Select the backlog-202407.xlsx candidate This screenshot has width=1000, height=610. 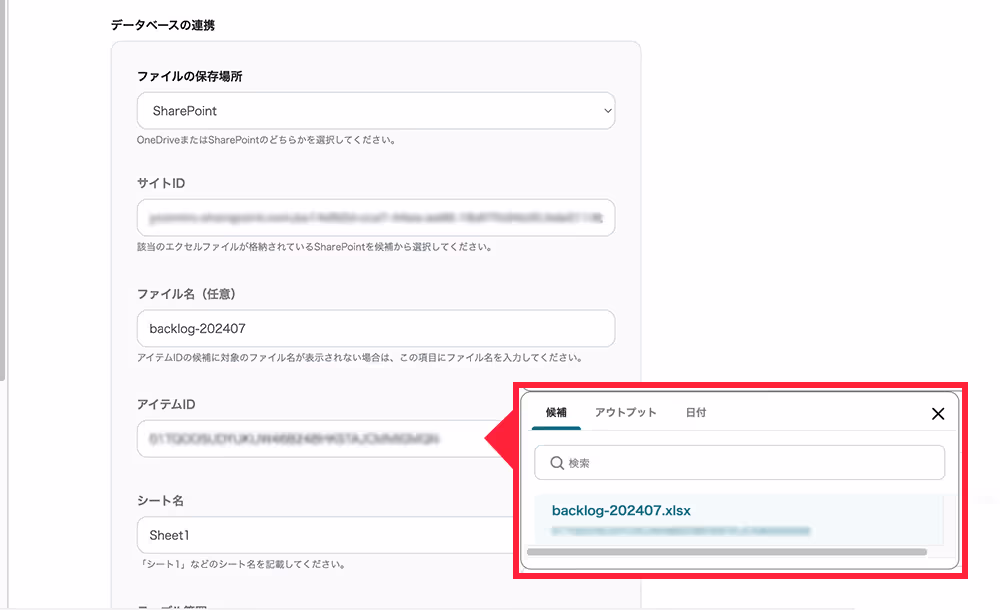tap(738, 519)
